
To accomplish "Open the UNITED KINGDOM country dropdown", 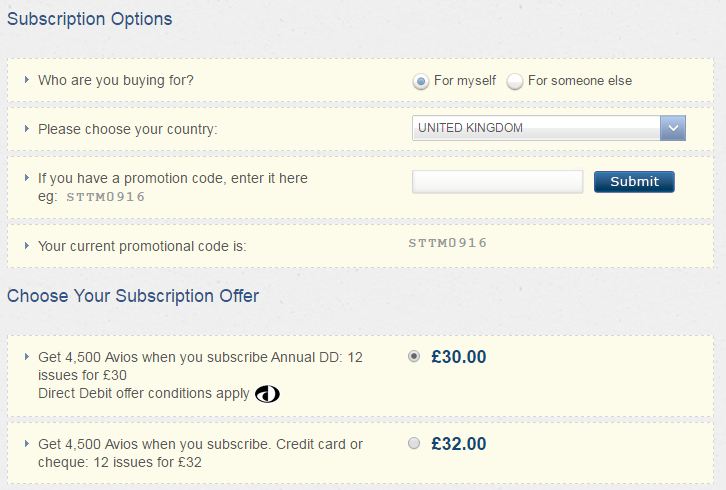I will pyautogui.click(x=548, y=128).
